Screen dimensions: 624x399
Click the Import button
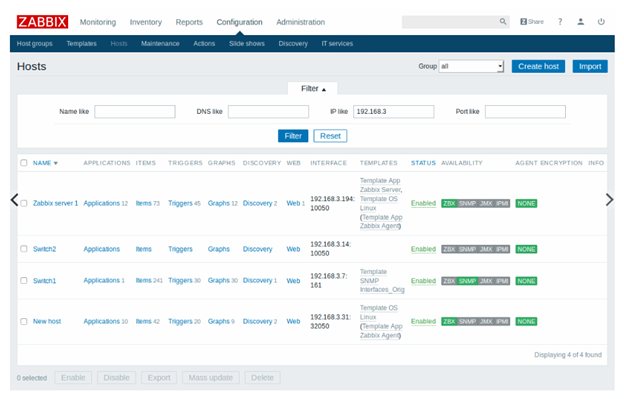click(590, 66)
